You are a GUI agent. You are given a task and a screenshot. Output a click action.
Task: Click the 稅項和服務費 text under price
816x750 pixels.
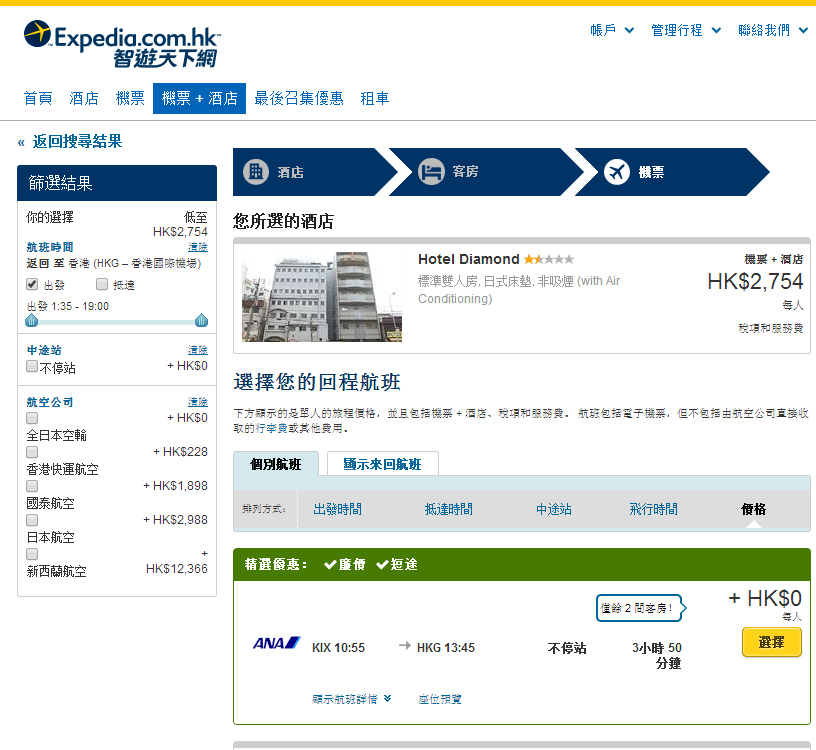(771, 328)
